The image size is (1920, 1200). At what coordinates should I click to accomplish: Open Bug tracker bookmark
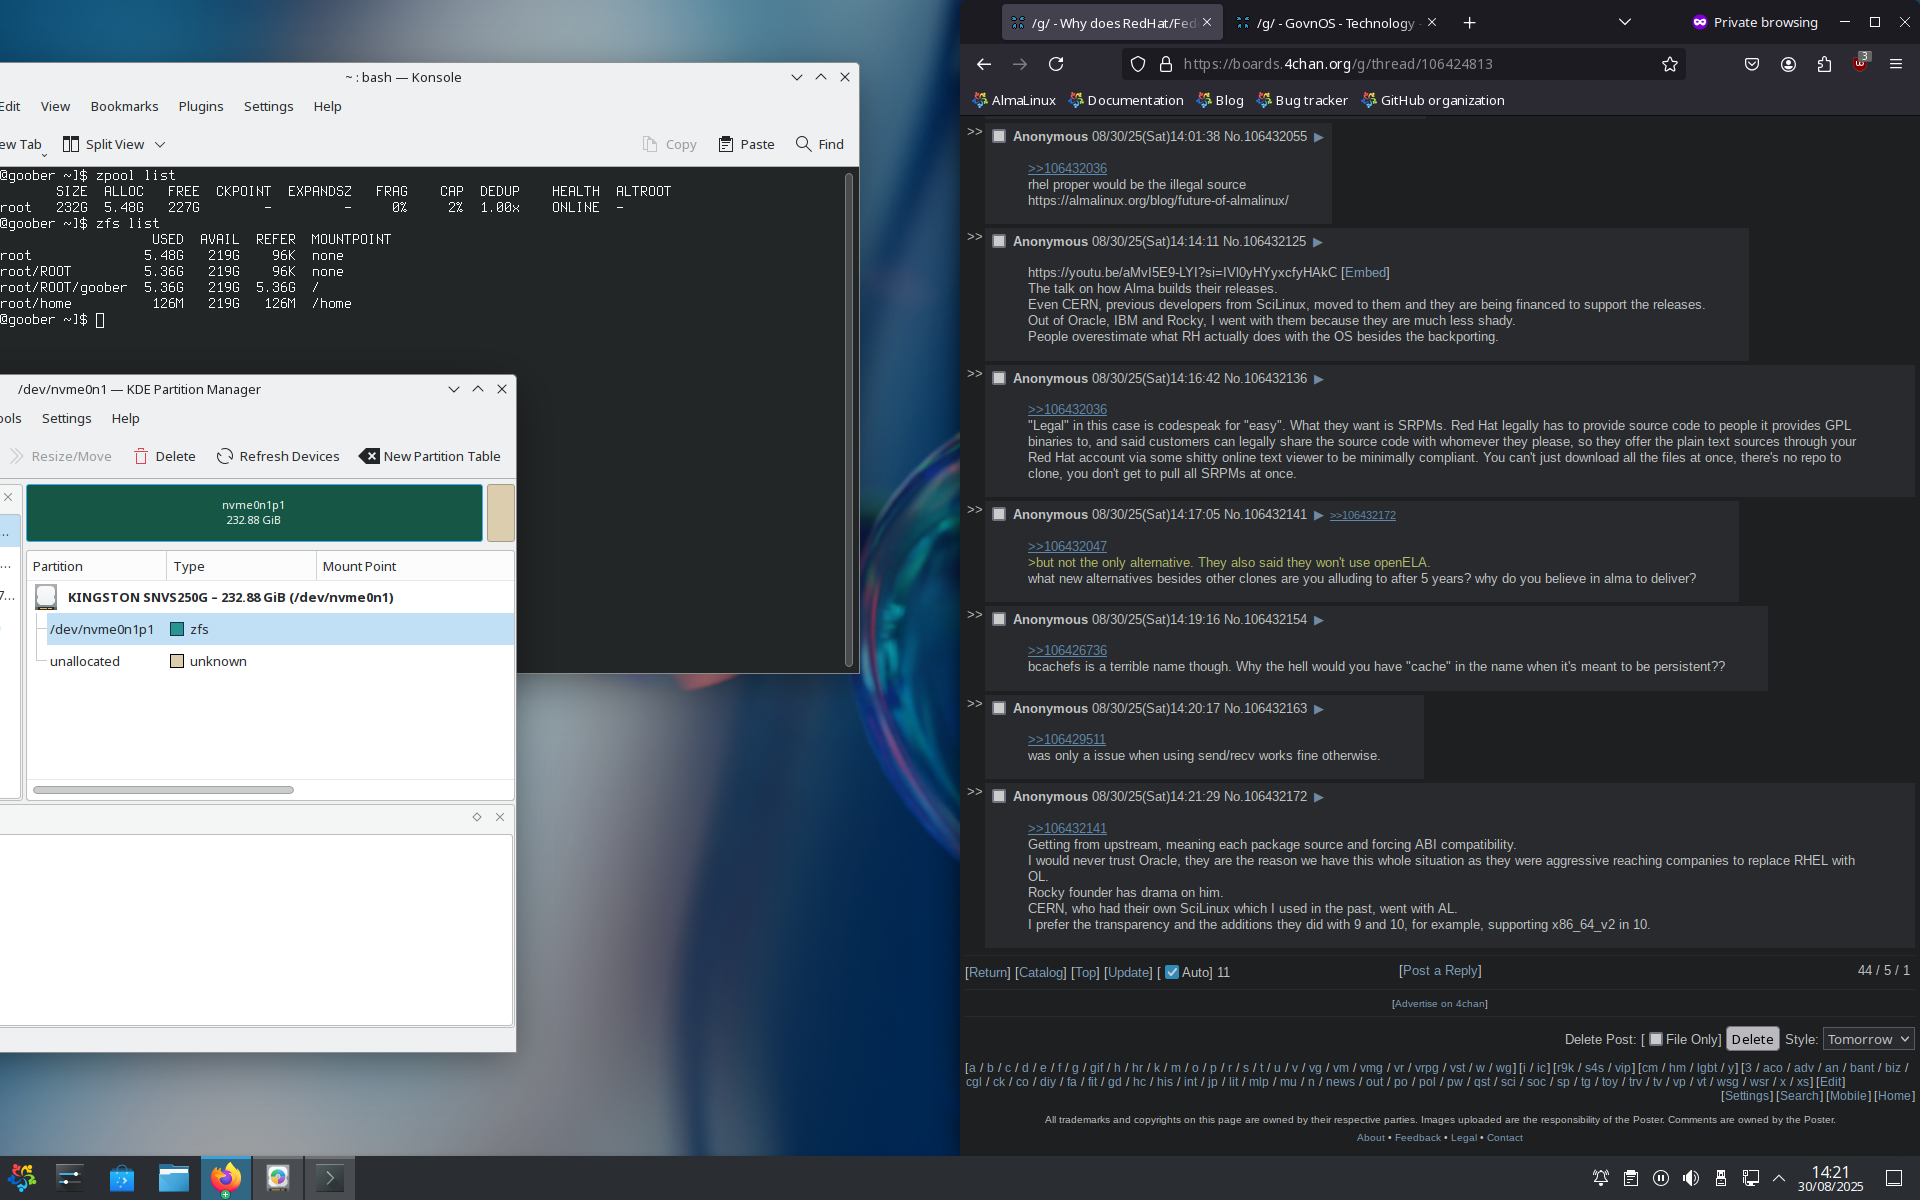[x=1301, y=100]
